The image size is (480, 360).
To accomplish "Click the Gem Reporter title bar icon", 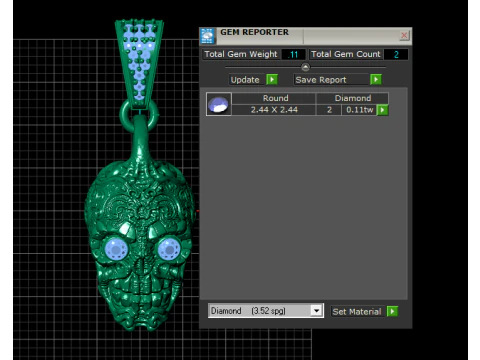I will (207, 36).
